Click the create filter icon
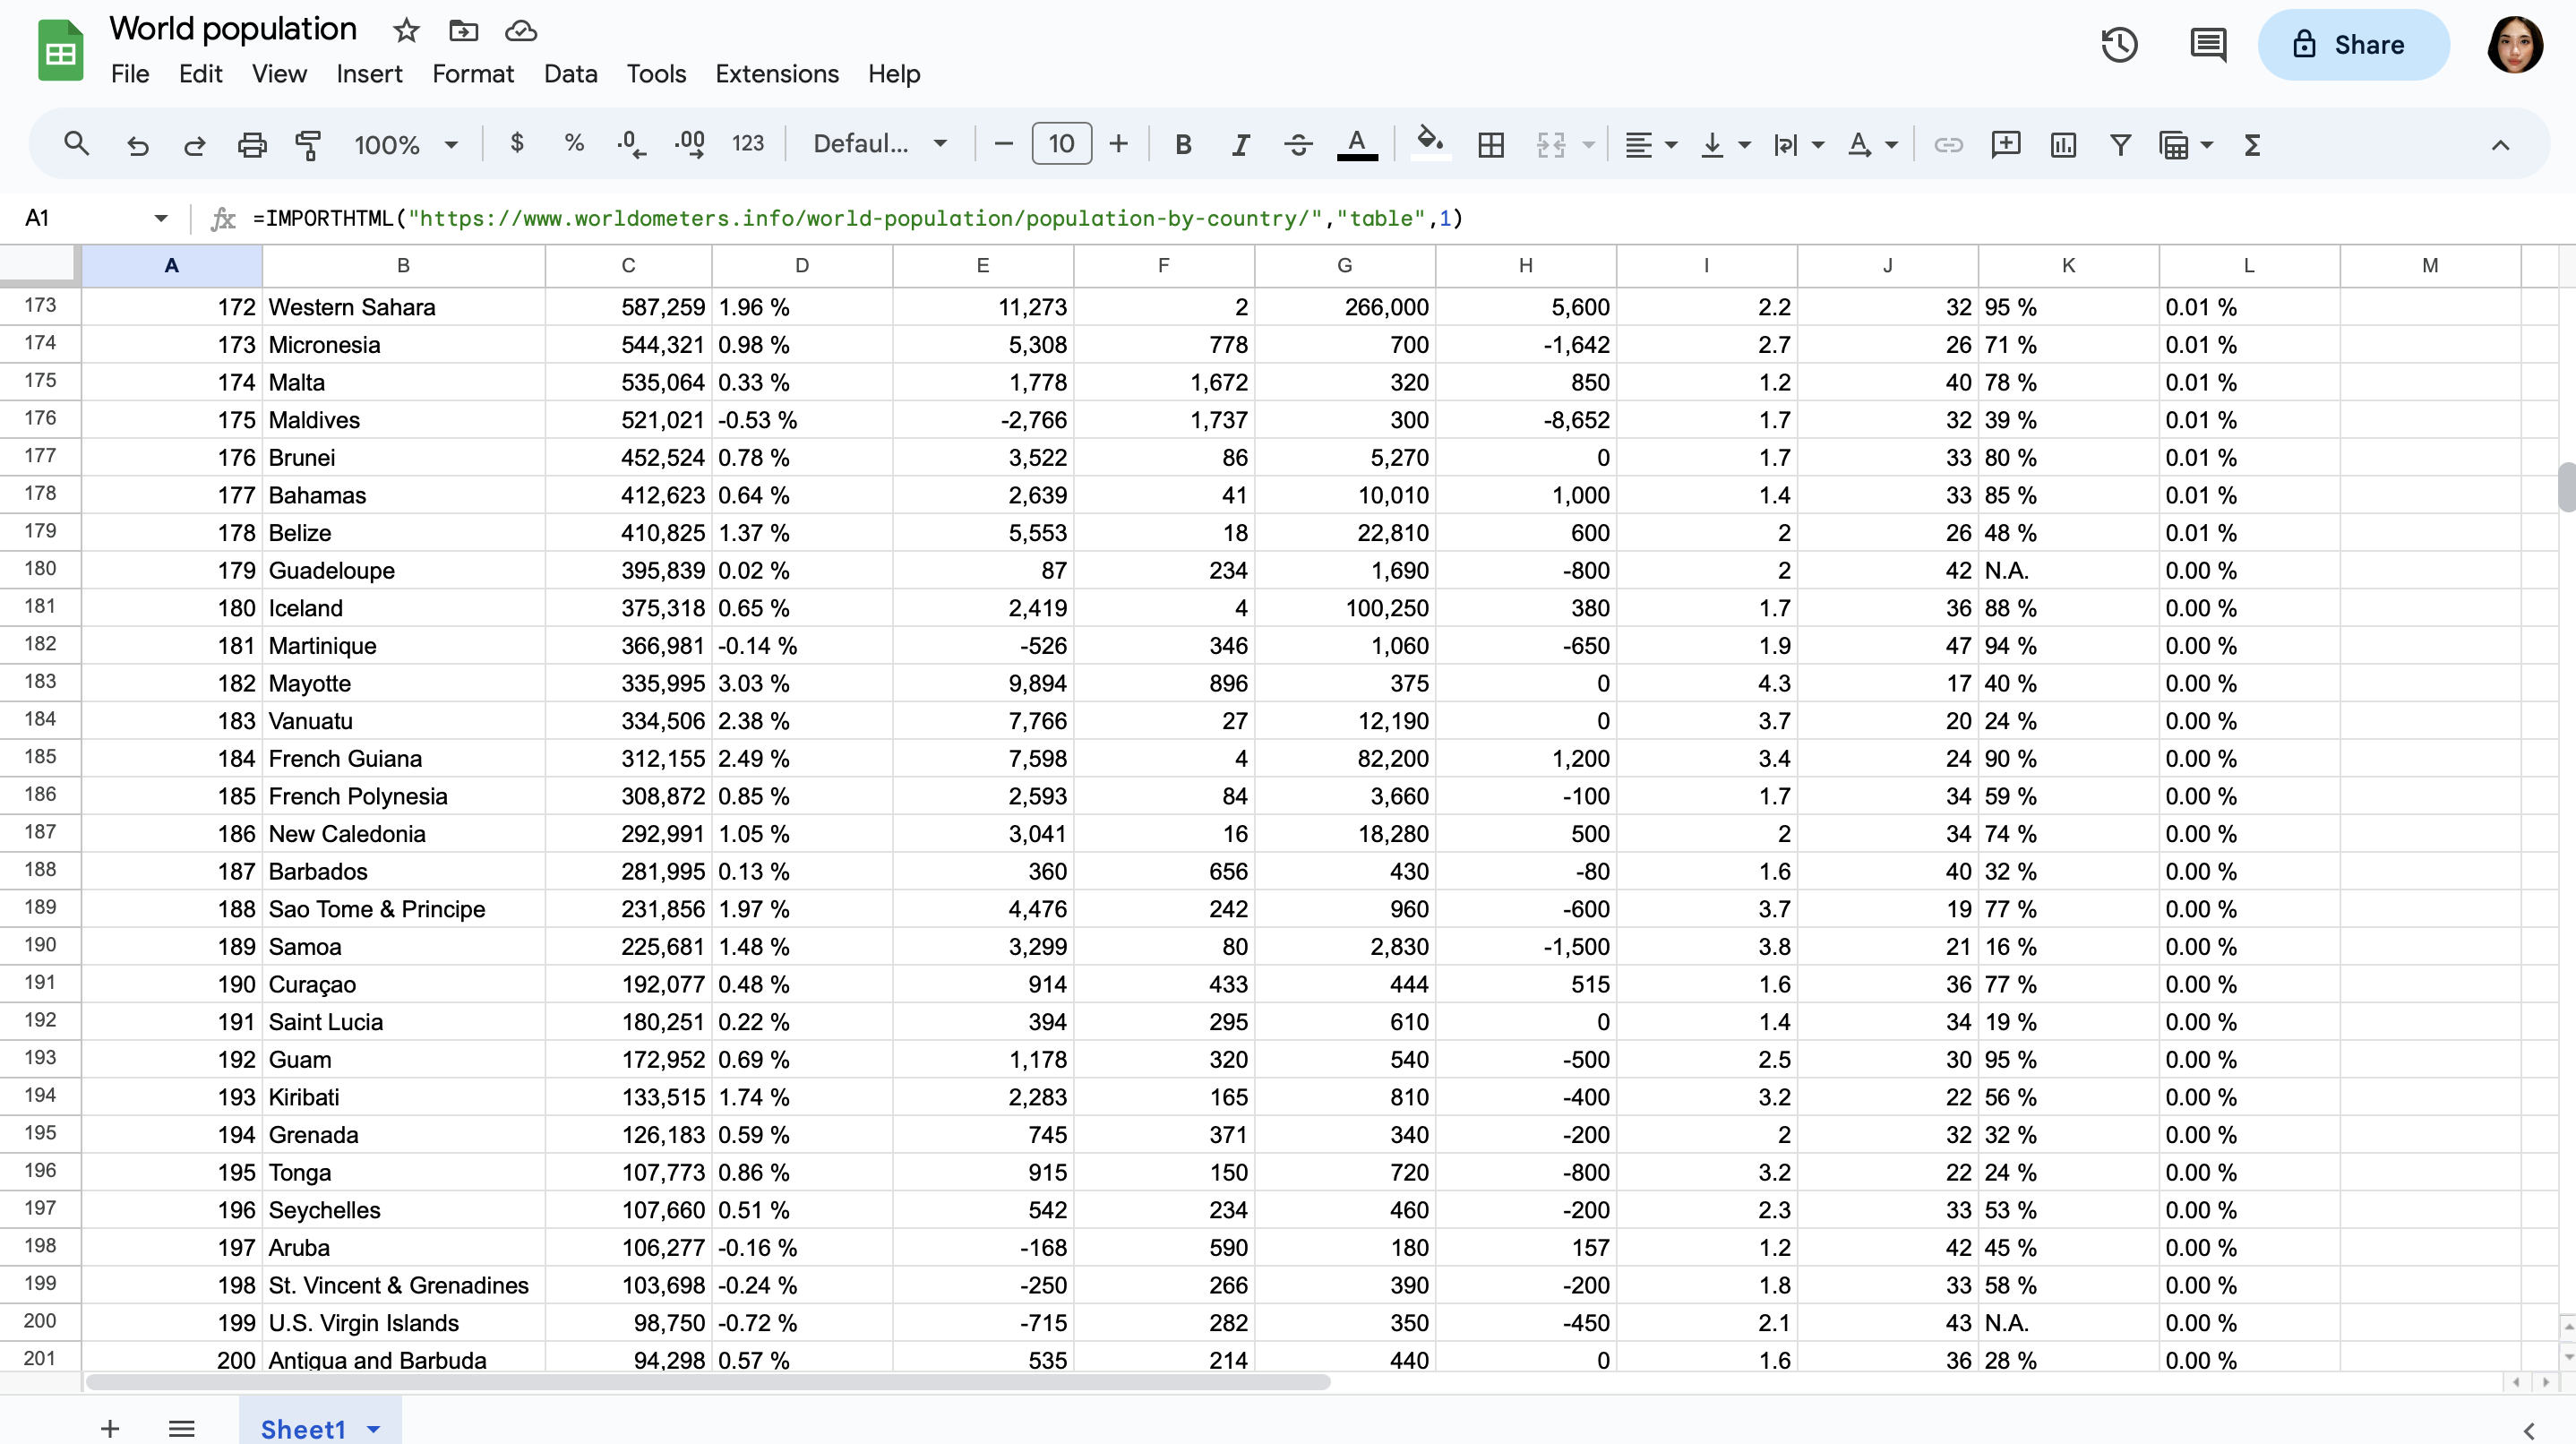Viewport: 2576px width, 1444px height. 2119,145
